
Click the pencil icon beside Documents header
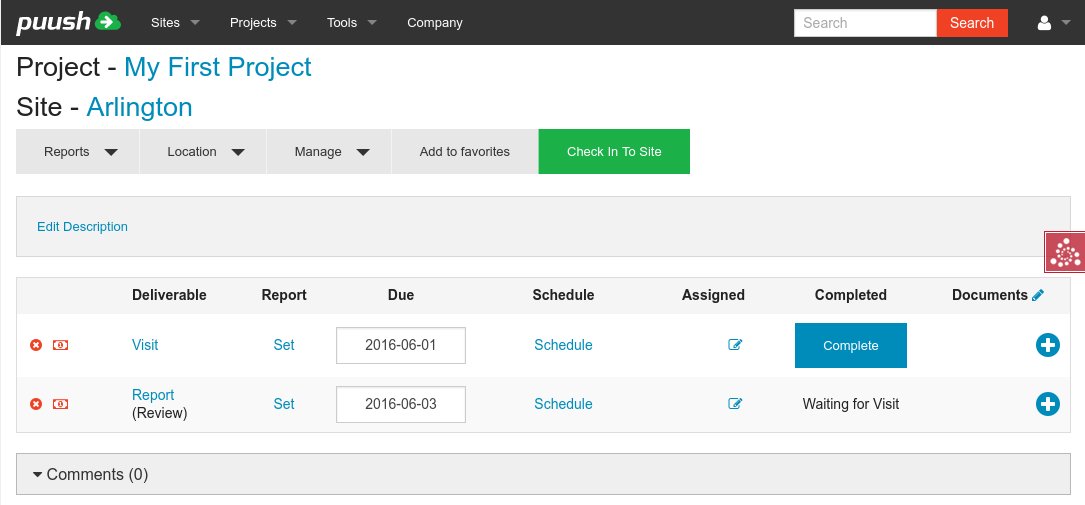(1038, 295)
